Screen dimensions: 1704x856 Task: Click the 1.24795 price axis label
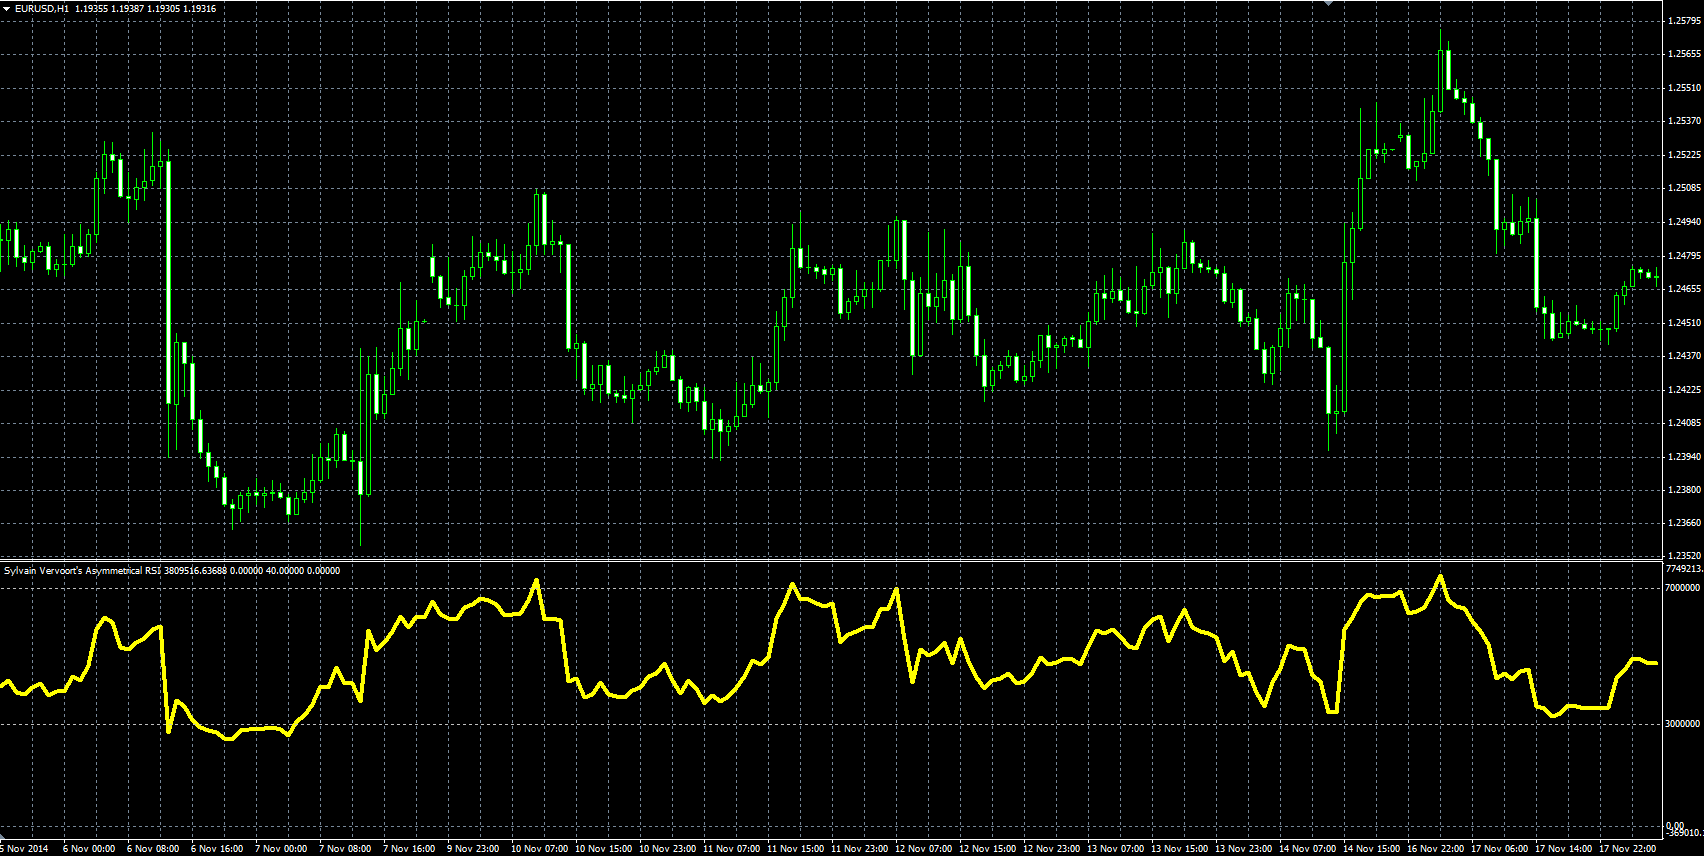point(1685,255)
